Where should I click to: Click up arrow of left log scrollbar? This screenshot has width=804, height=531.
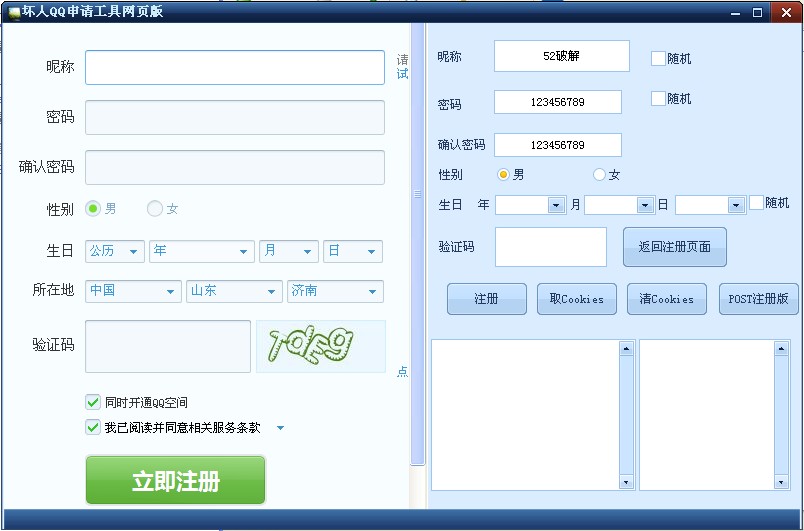[626, 349]
